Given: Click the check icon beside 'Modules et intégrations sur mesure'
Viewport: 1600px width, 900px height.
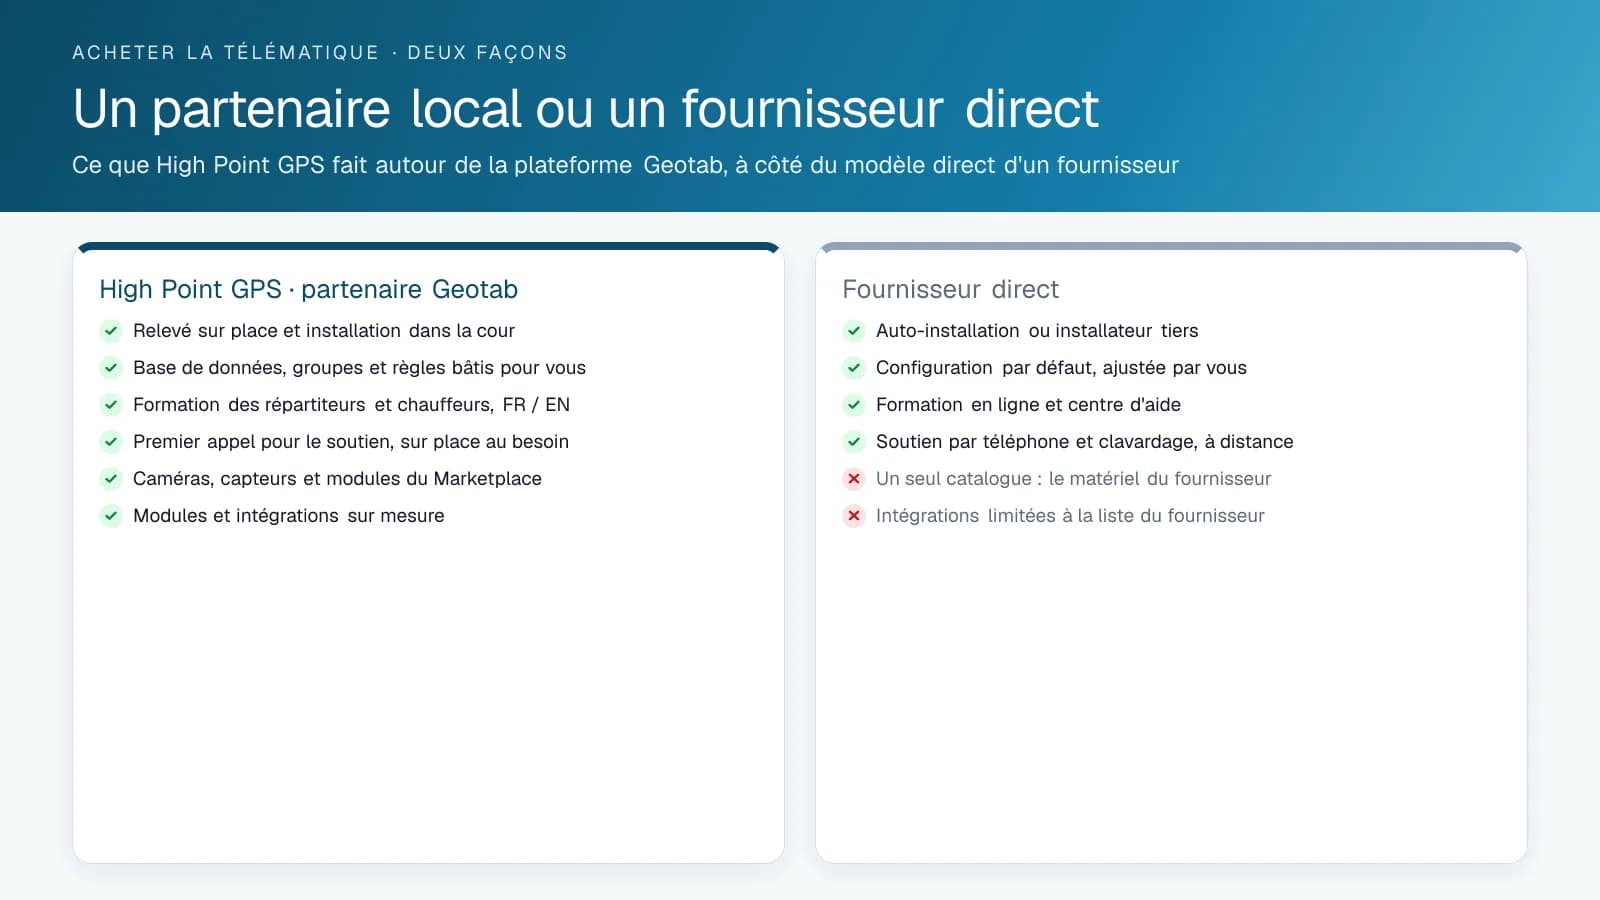Looking at the screenshot, I should point(111,516).
